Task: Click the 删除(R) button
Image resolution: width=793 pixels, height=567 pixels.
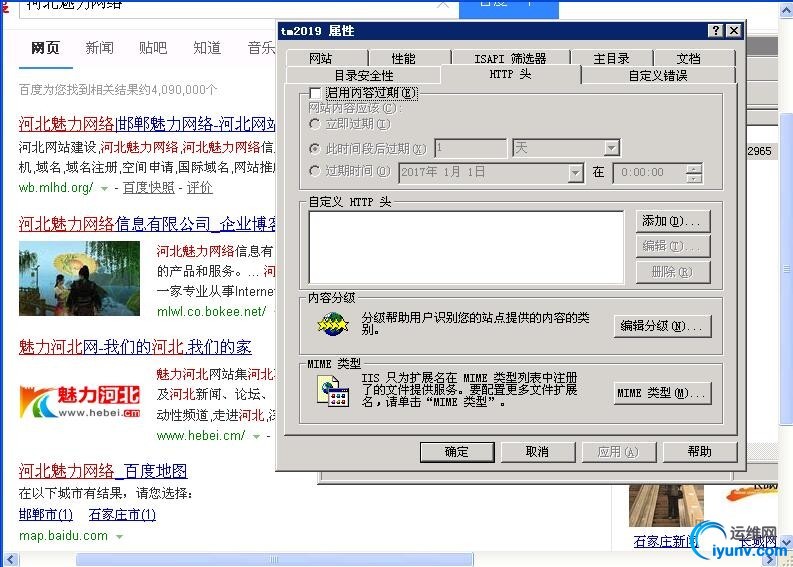Action: 673,272
